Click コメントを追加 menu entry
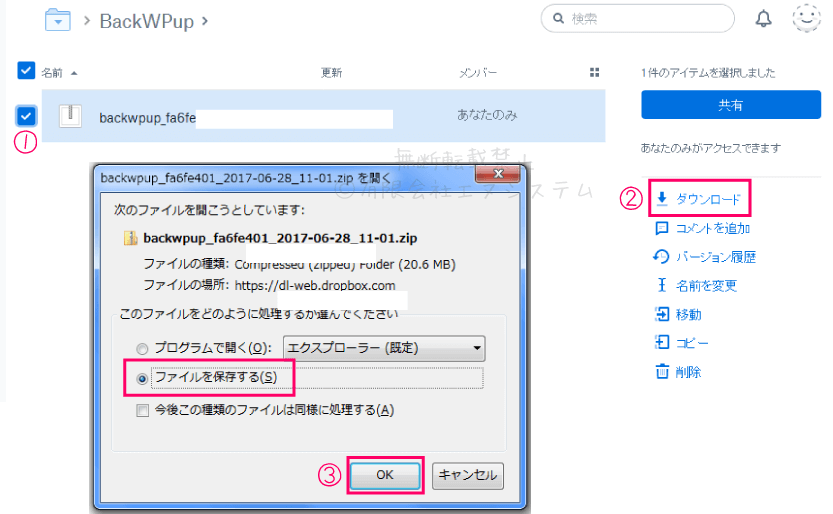This screenshot has height=514, width=833. [712, 228]
